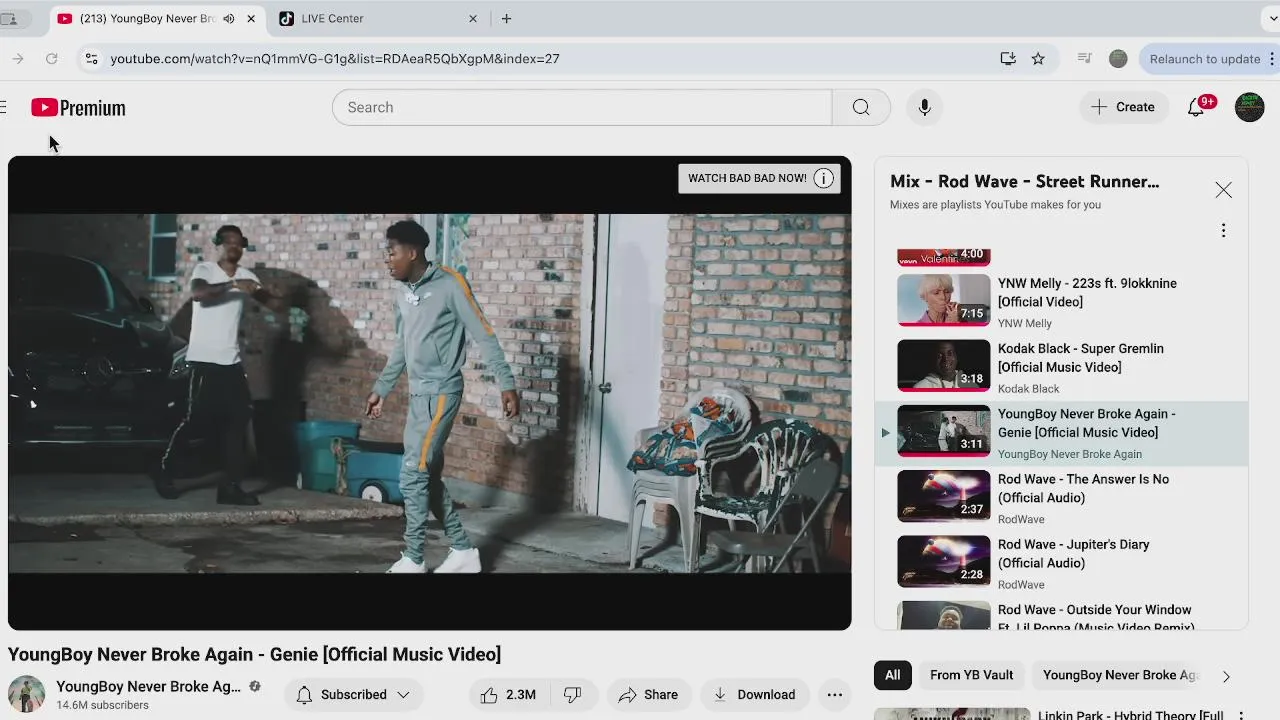Viewport: 1280px width, 720px height.
Task: Click the install app icon in address bar
Action: (x=1008, y=59)
